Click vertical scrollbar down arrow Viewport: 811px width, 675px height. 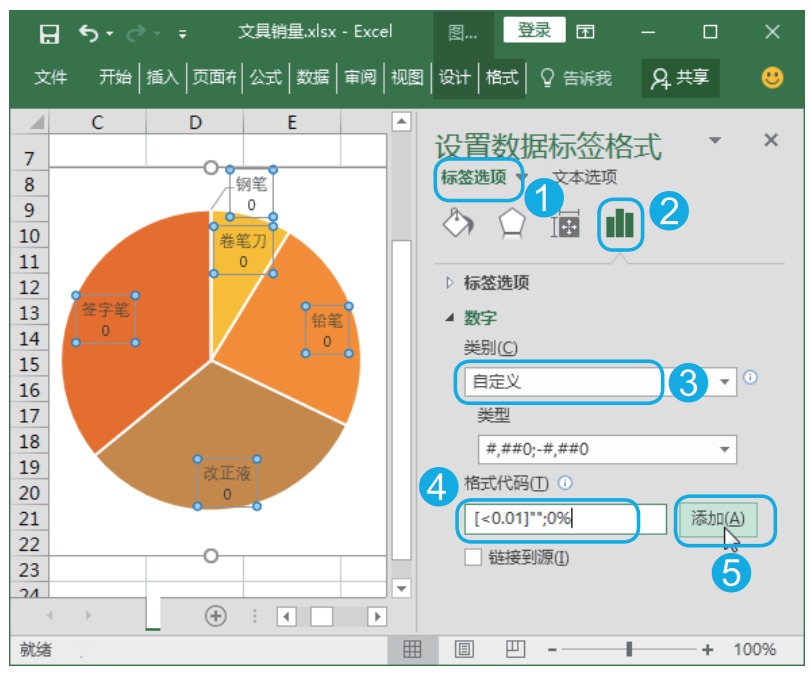401,588
